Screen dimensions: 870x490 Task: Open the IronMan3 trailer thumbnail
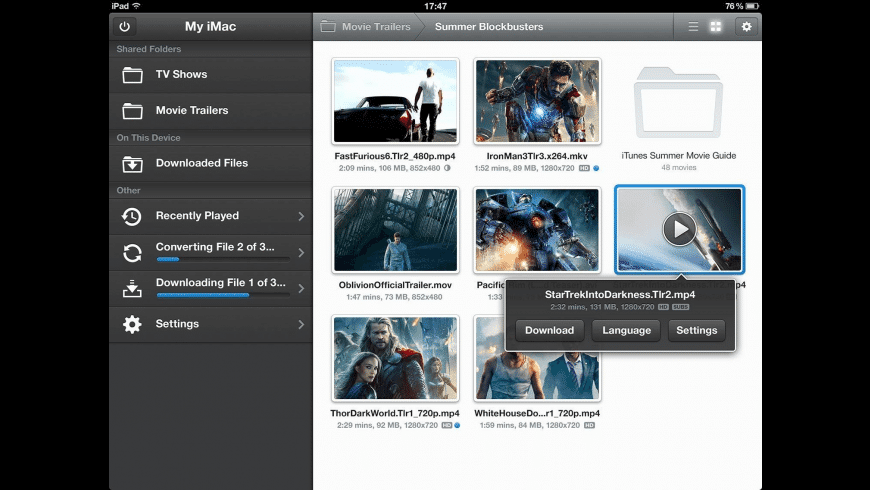tap(537, 102)
